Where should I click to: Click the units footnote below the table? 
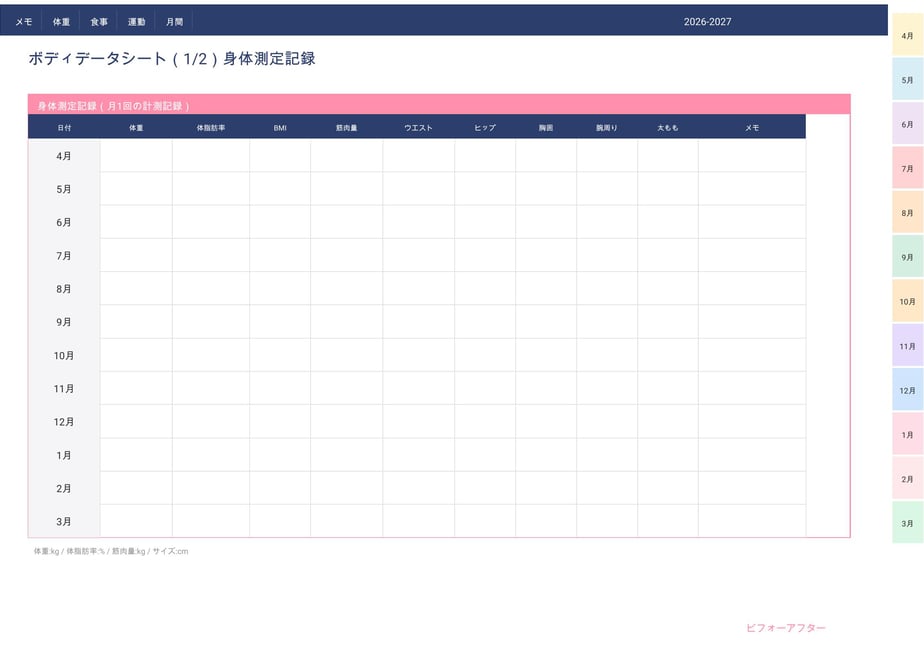[x=111, y=551]
